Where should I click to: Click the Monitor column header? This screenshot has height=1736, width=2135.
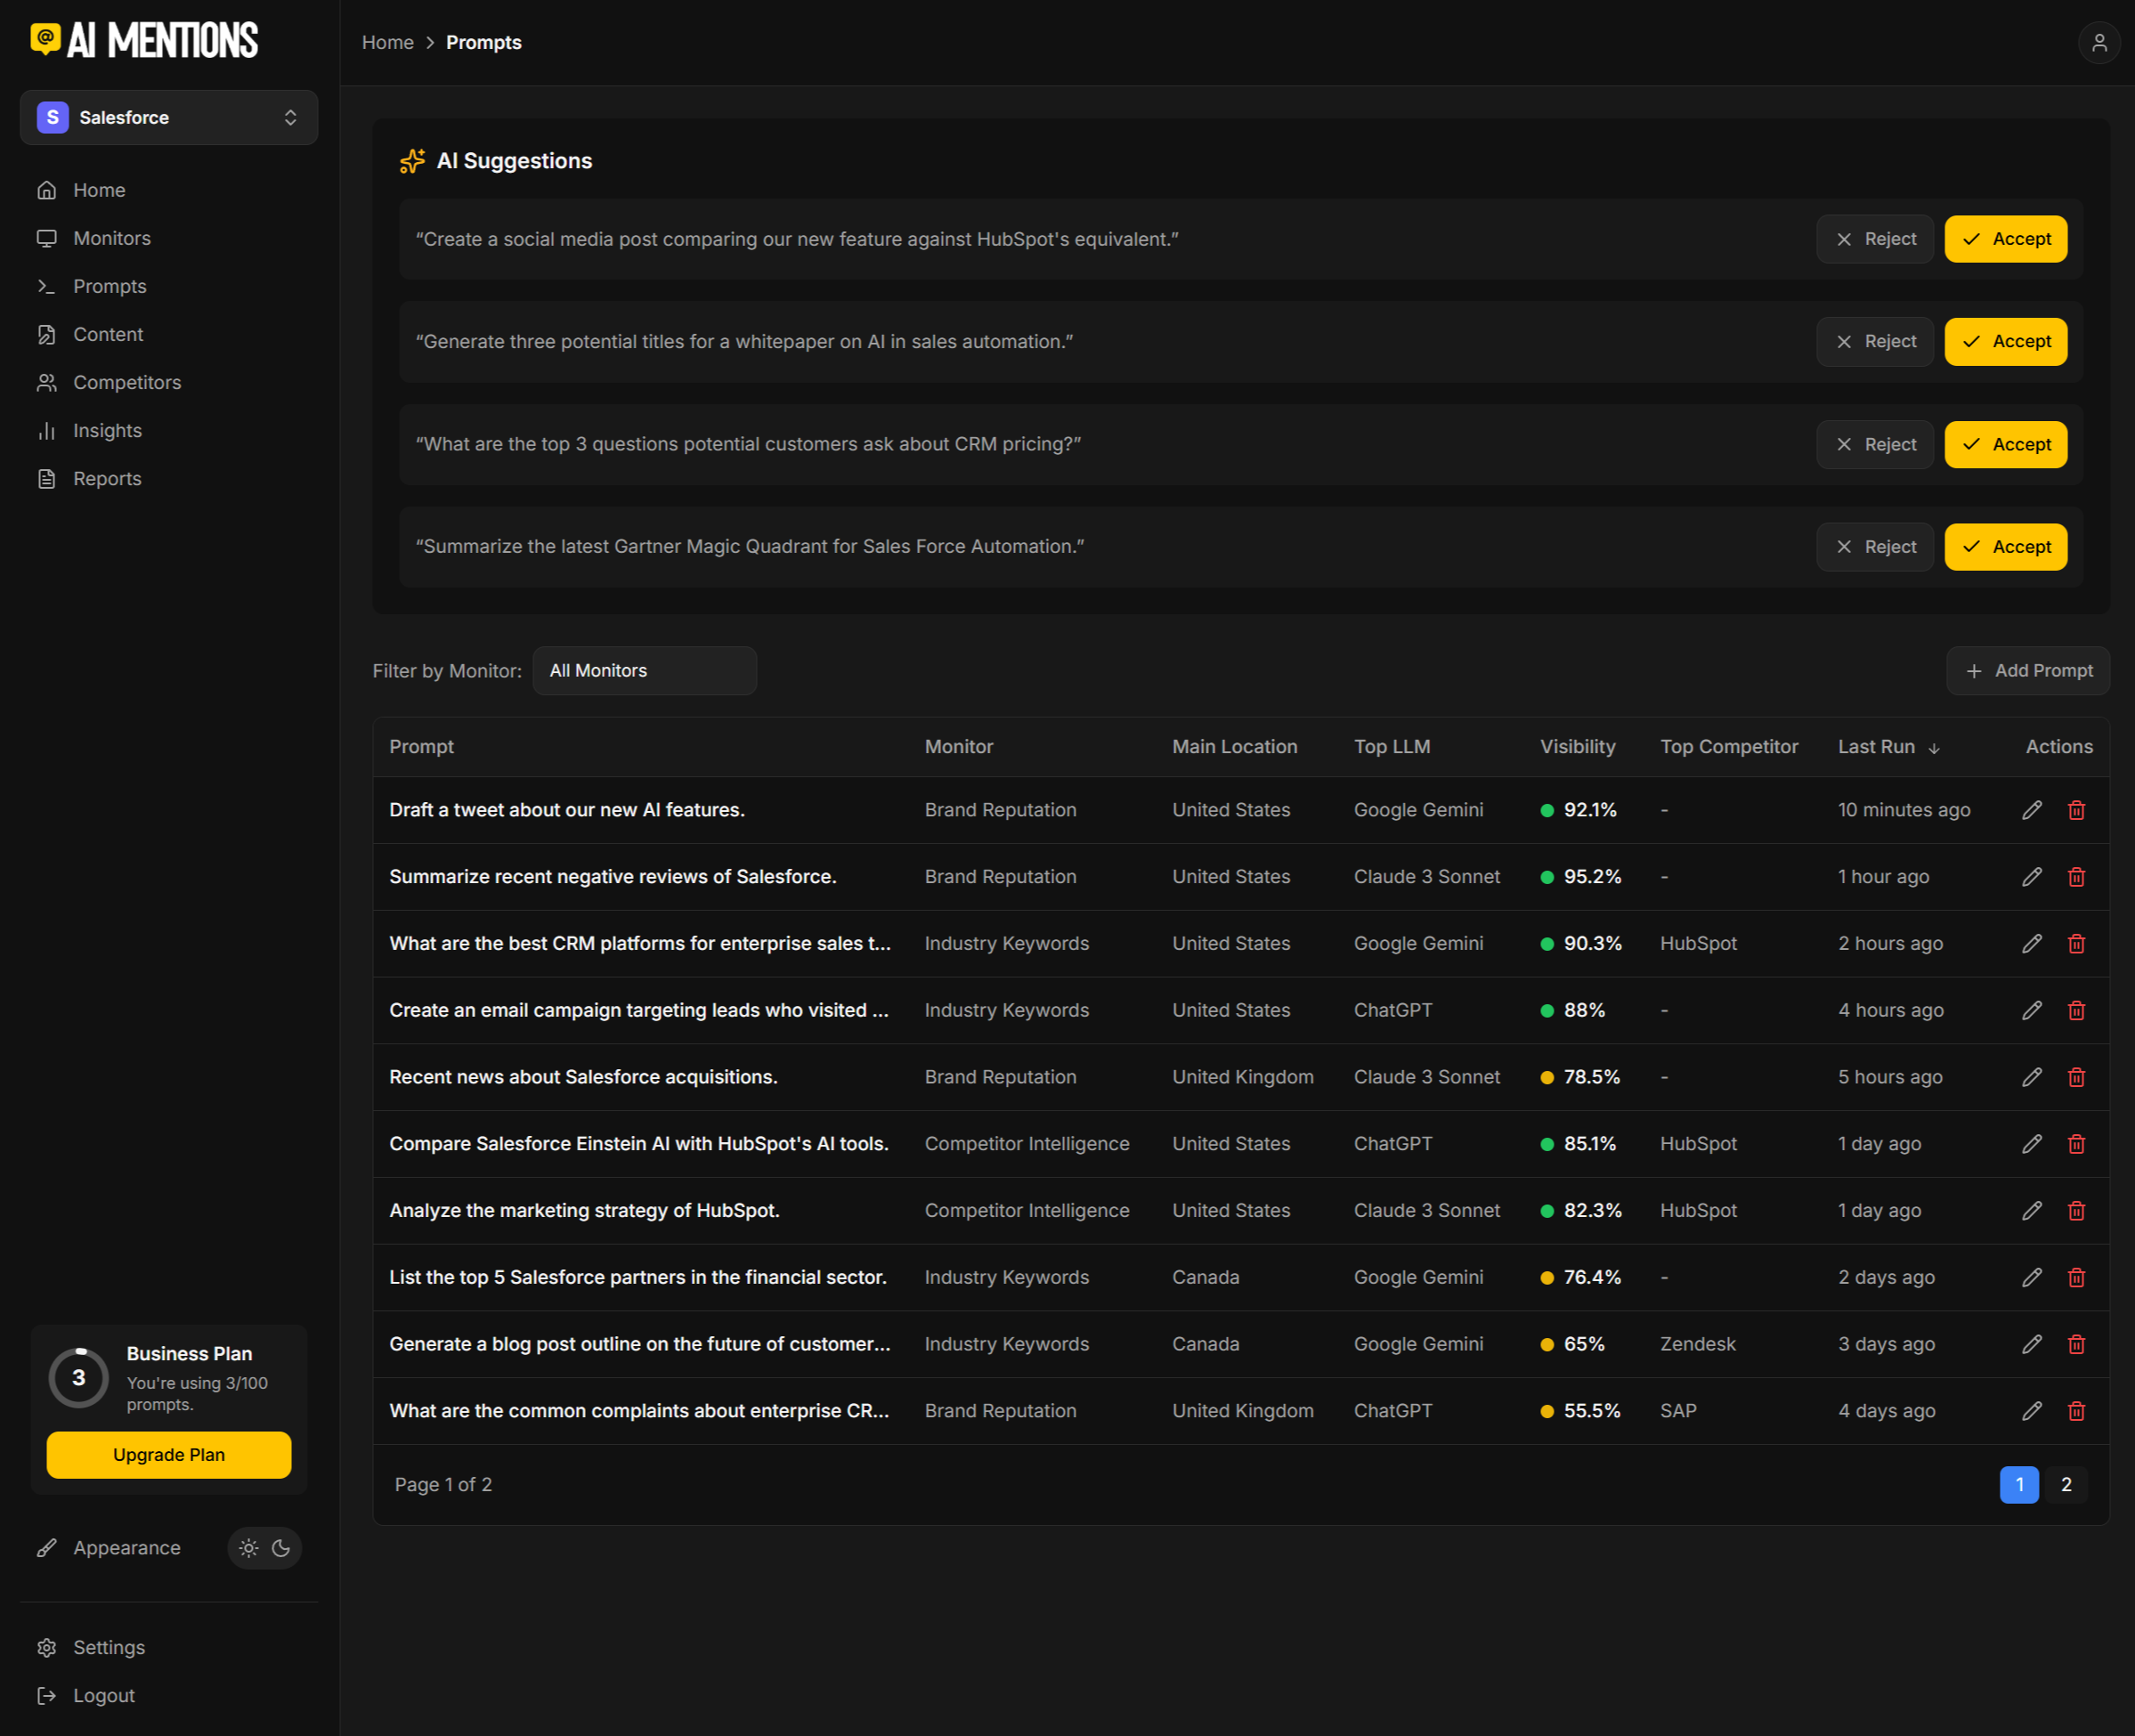pos(959,747)
